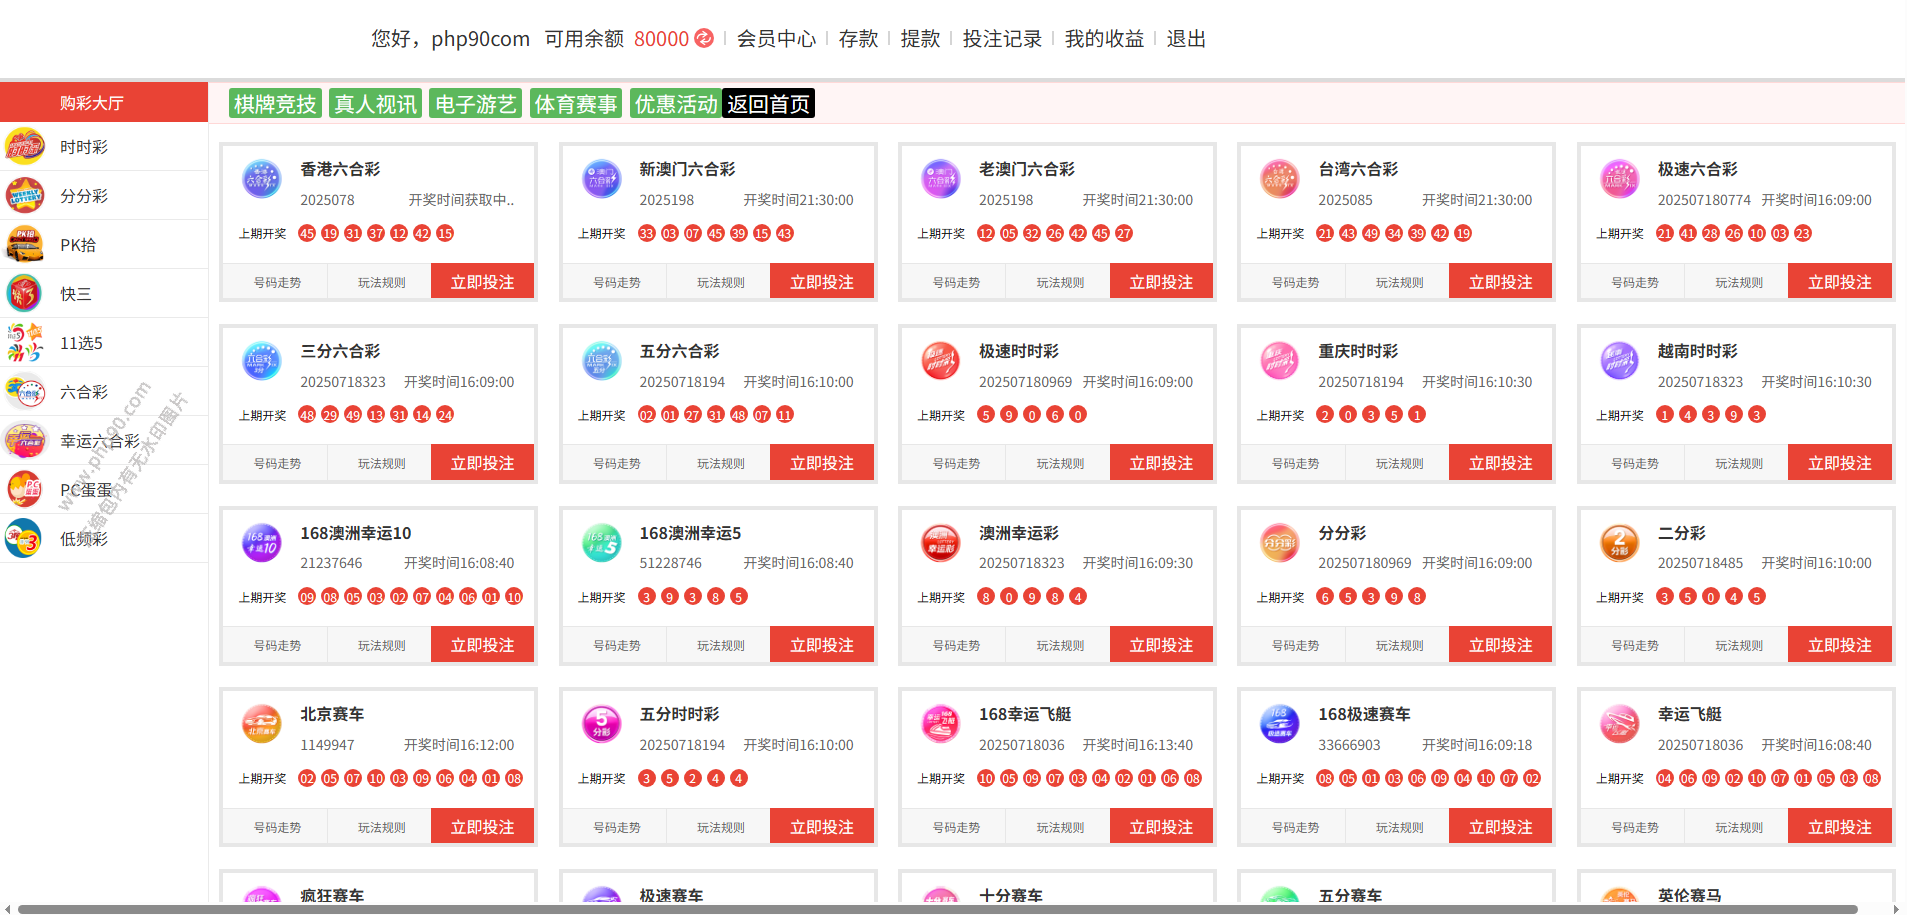View 号码走势 for 重庆时时彩
This screenshot has width=1907, height=915.
1295,464
